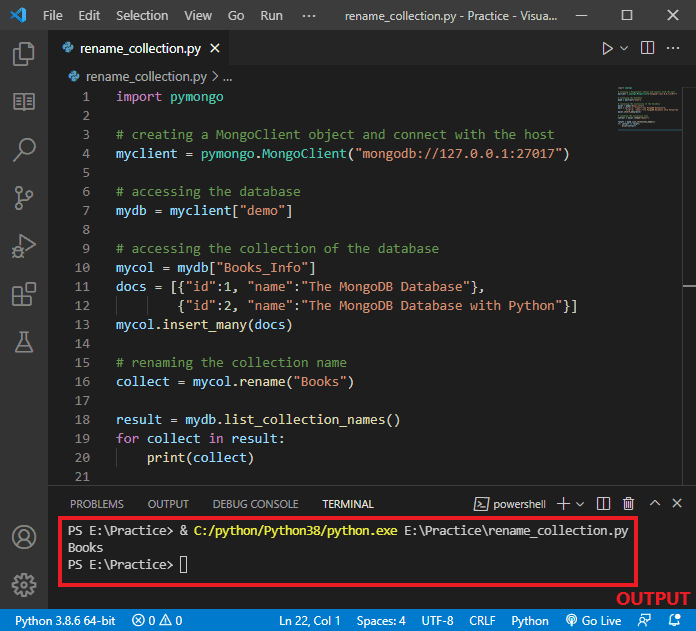Open errors and warnings status indicator
This screenshot has width=696, height=631.
pos(157,620)
